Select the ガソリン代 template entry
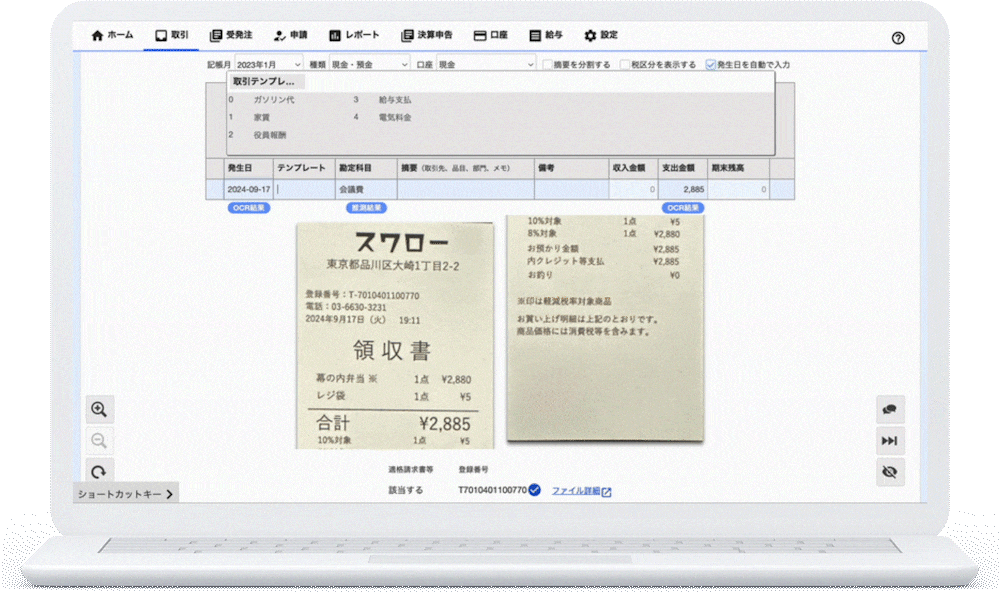This screenshot has height=596, width=1000. point(273,100)
